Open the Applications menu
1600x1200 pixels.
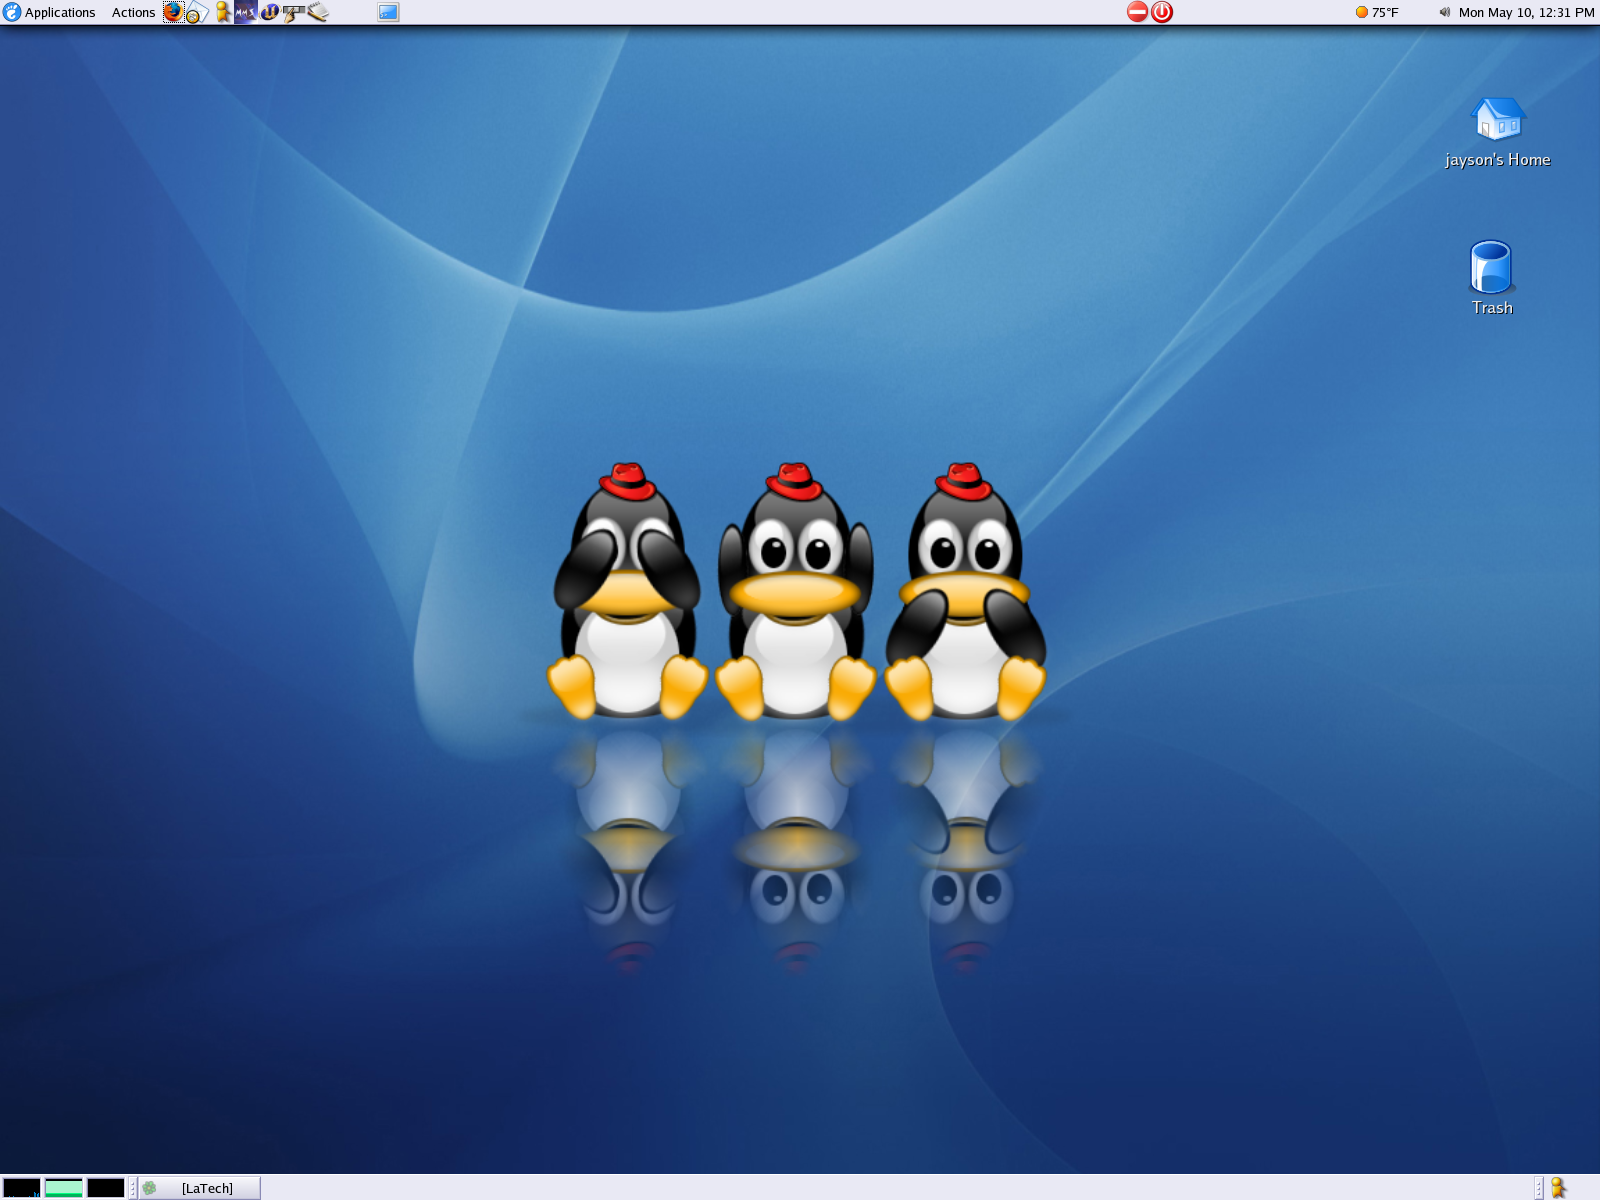[x=50, y=12]
